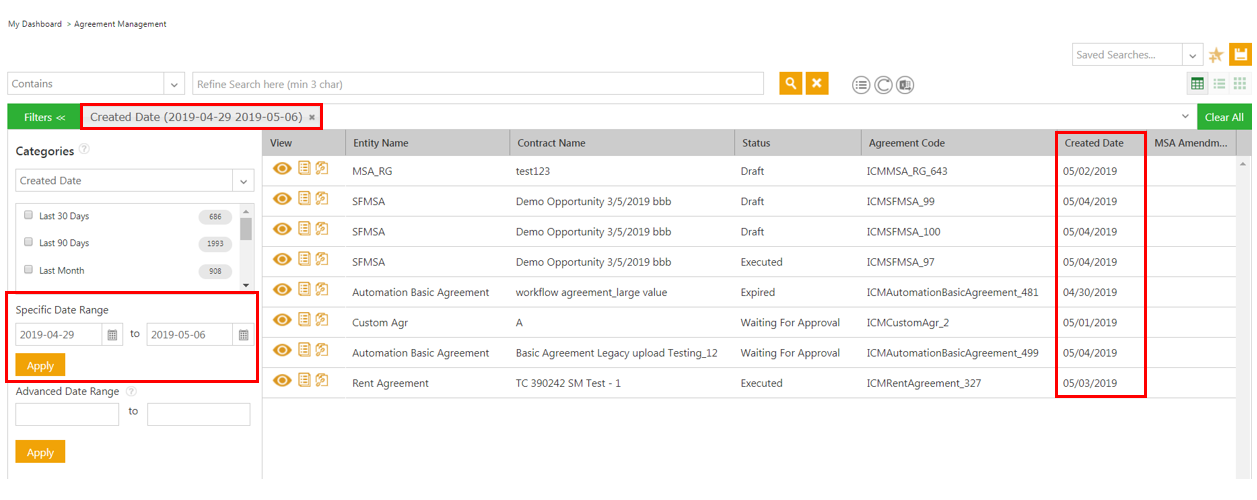Click the Status column header
1257x500 pixels.
pos(756,143)
